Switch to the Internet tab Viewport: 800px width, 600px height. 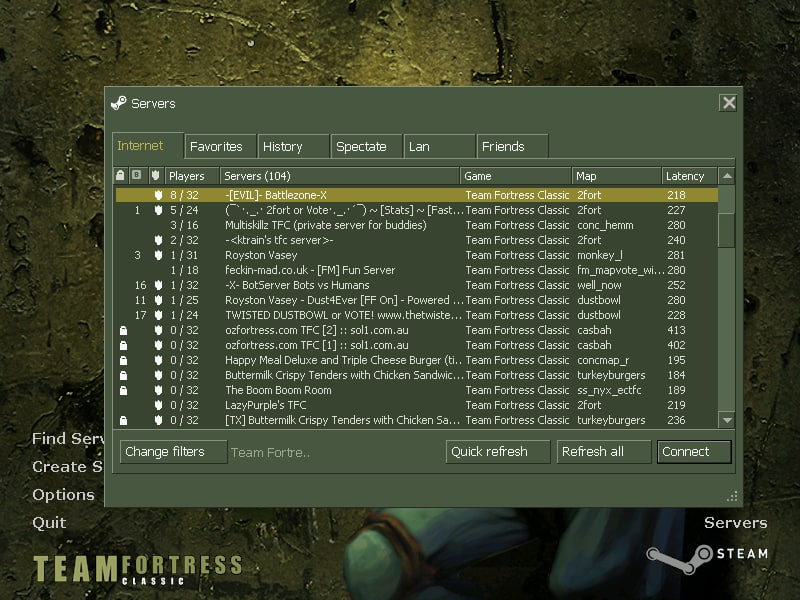[x=147, y=146]
